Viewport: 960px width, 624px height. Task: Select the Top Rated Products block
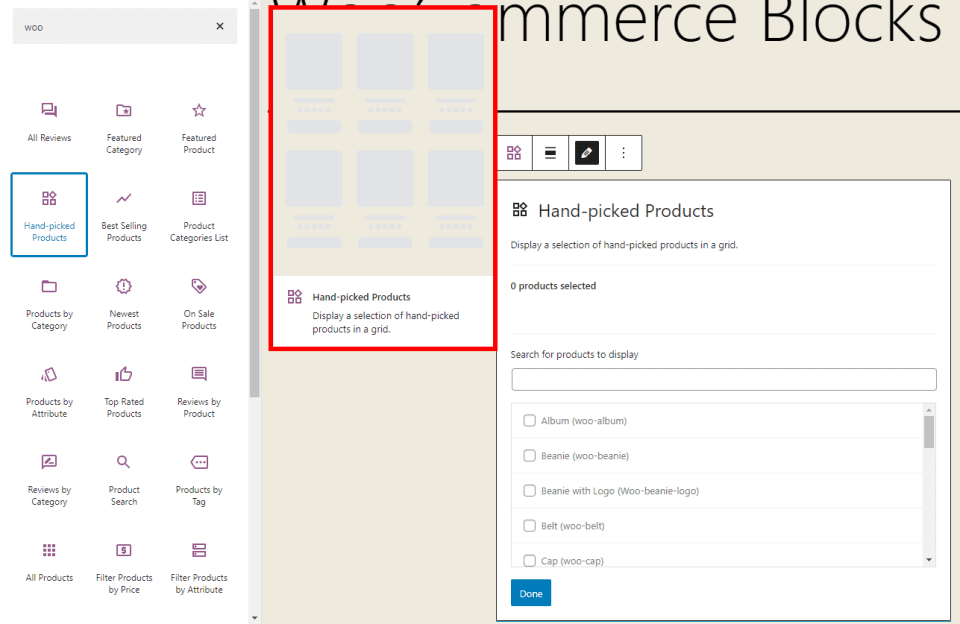pyautogui.click(x=123, y=388)
